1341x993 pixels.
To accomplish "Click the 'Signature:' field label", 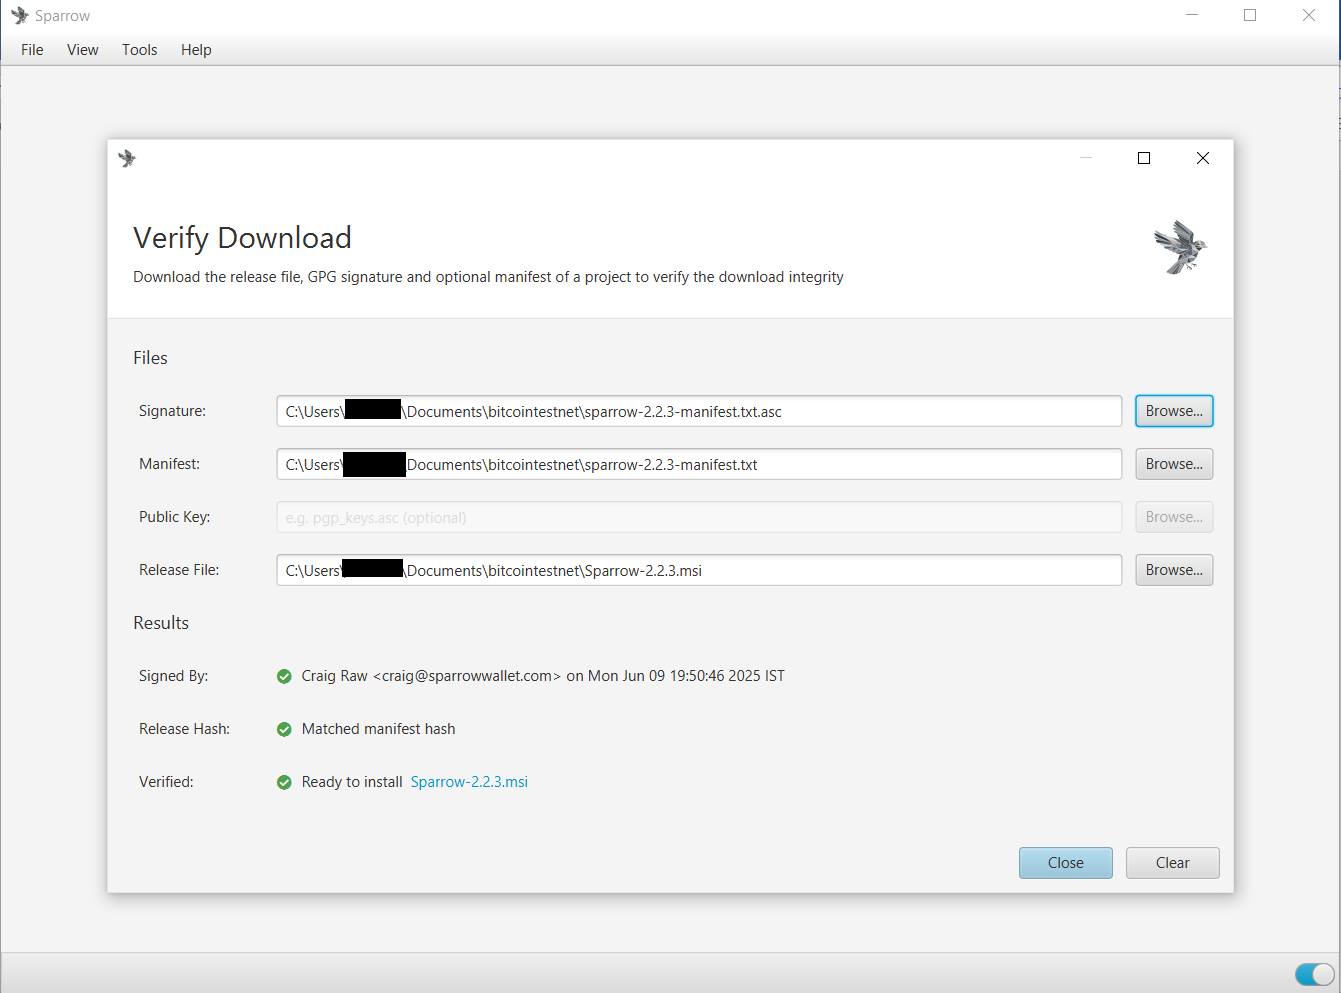I will click(172, 411).
